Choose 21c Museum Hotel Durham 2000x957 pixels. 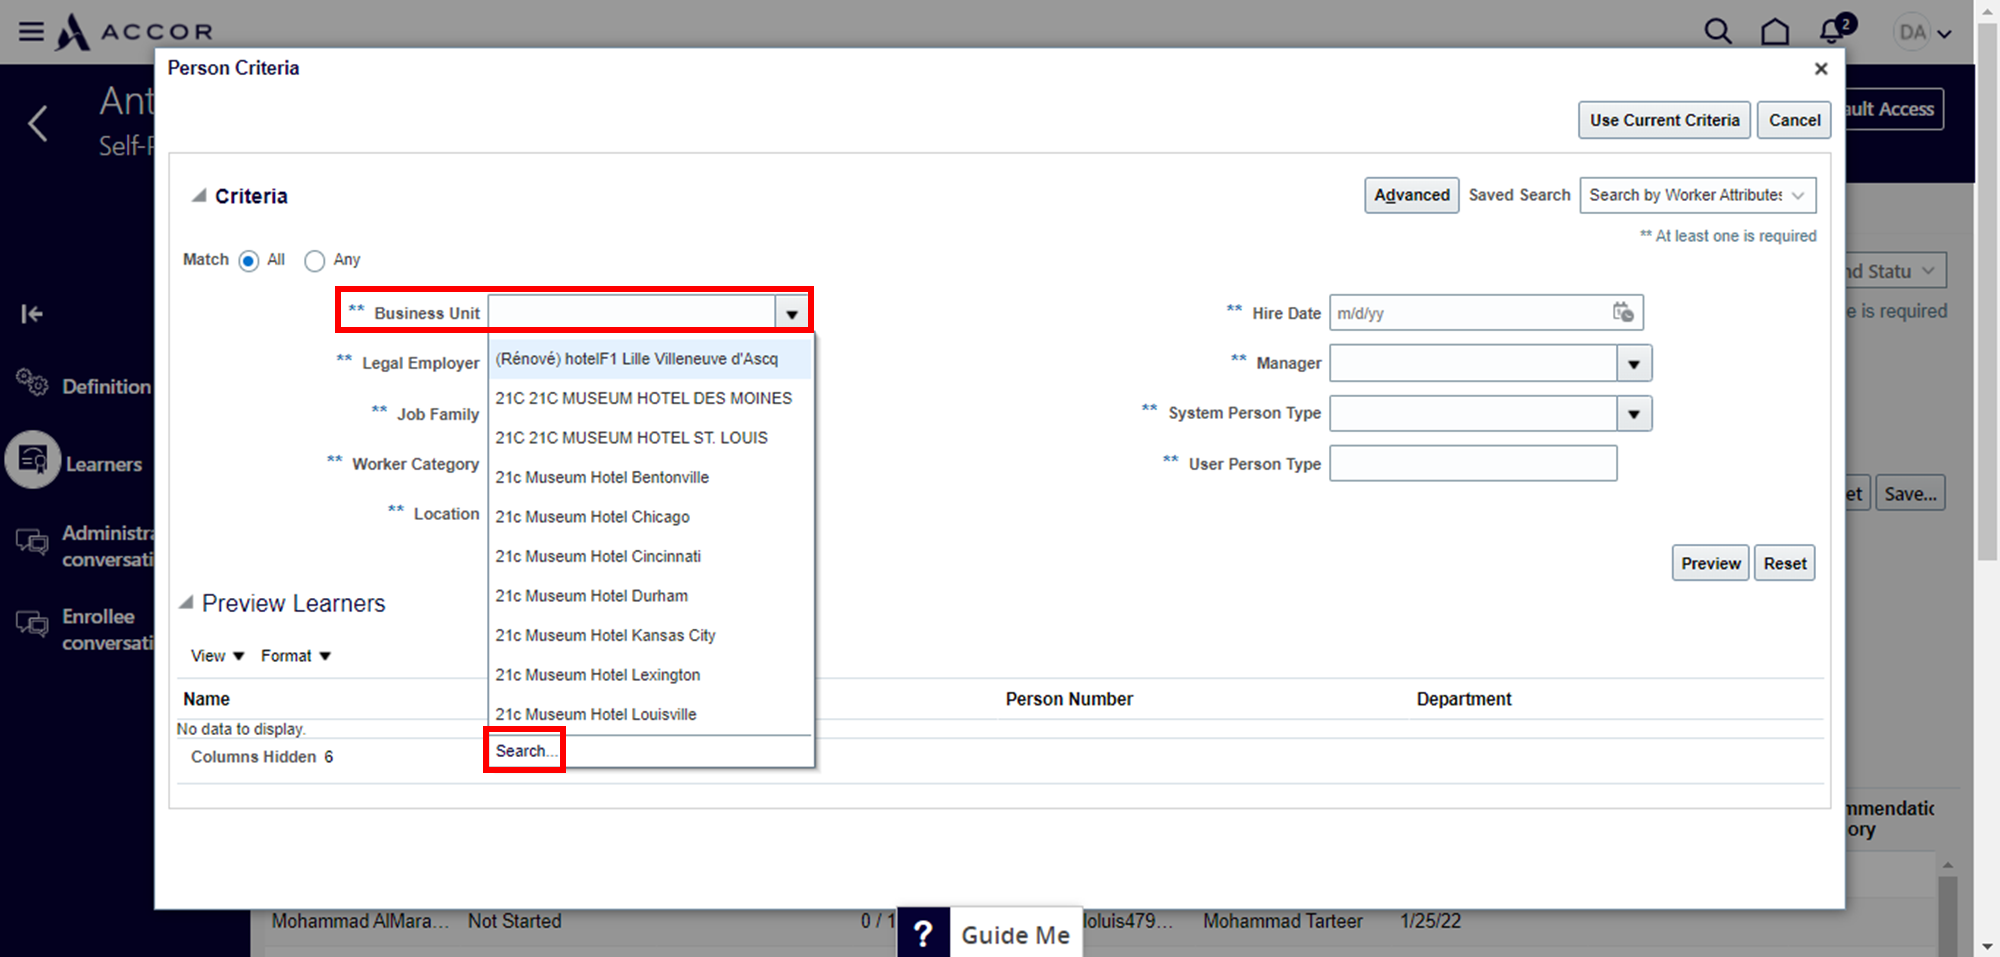(x=650, y=596)
